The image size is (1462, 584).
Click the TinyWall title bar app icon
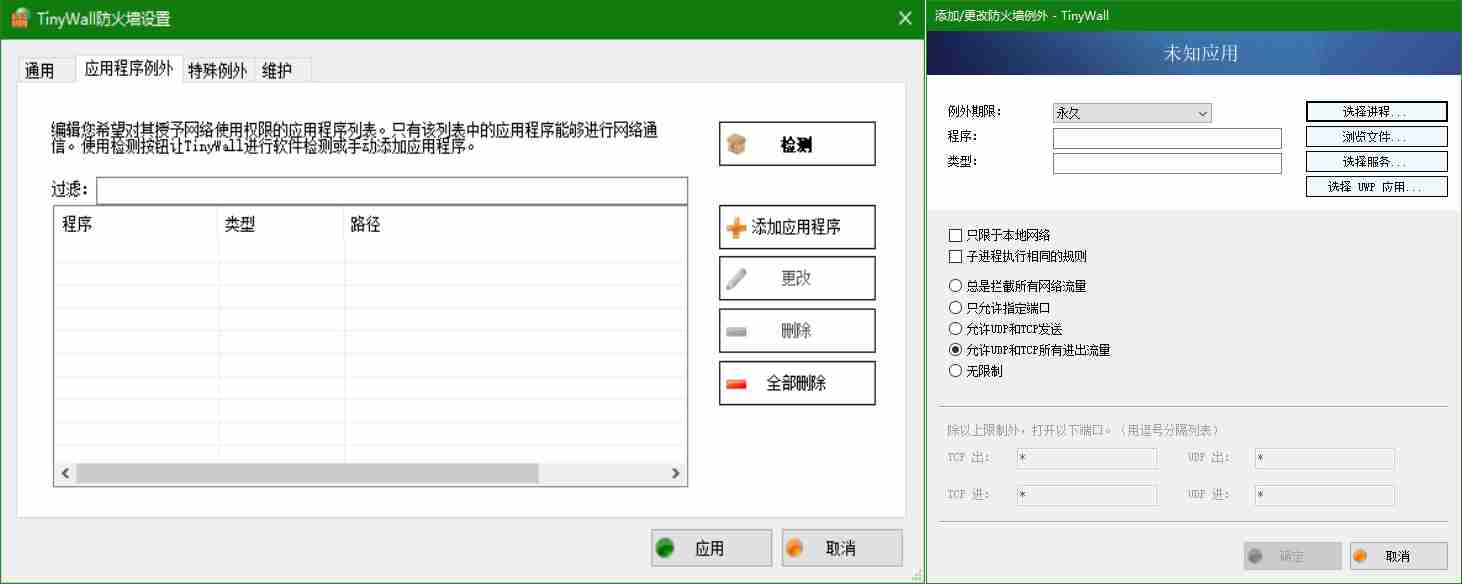(19, 17)
